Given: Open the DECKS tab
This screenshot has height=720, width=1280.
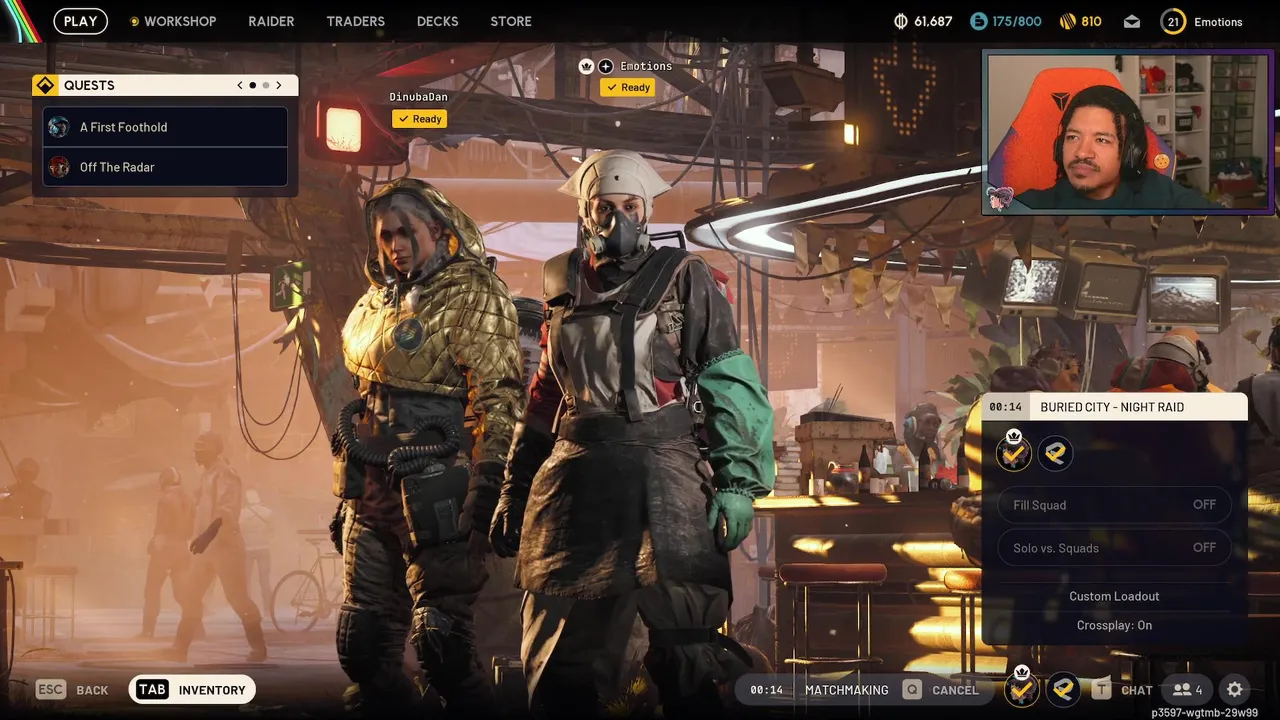Looking at the screenshot, I should coord(437,21).
